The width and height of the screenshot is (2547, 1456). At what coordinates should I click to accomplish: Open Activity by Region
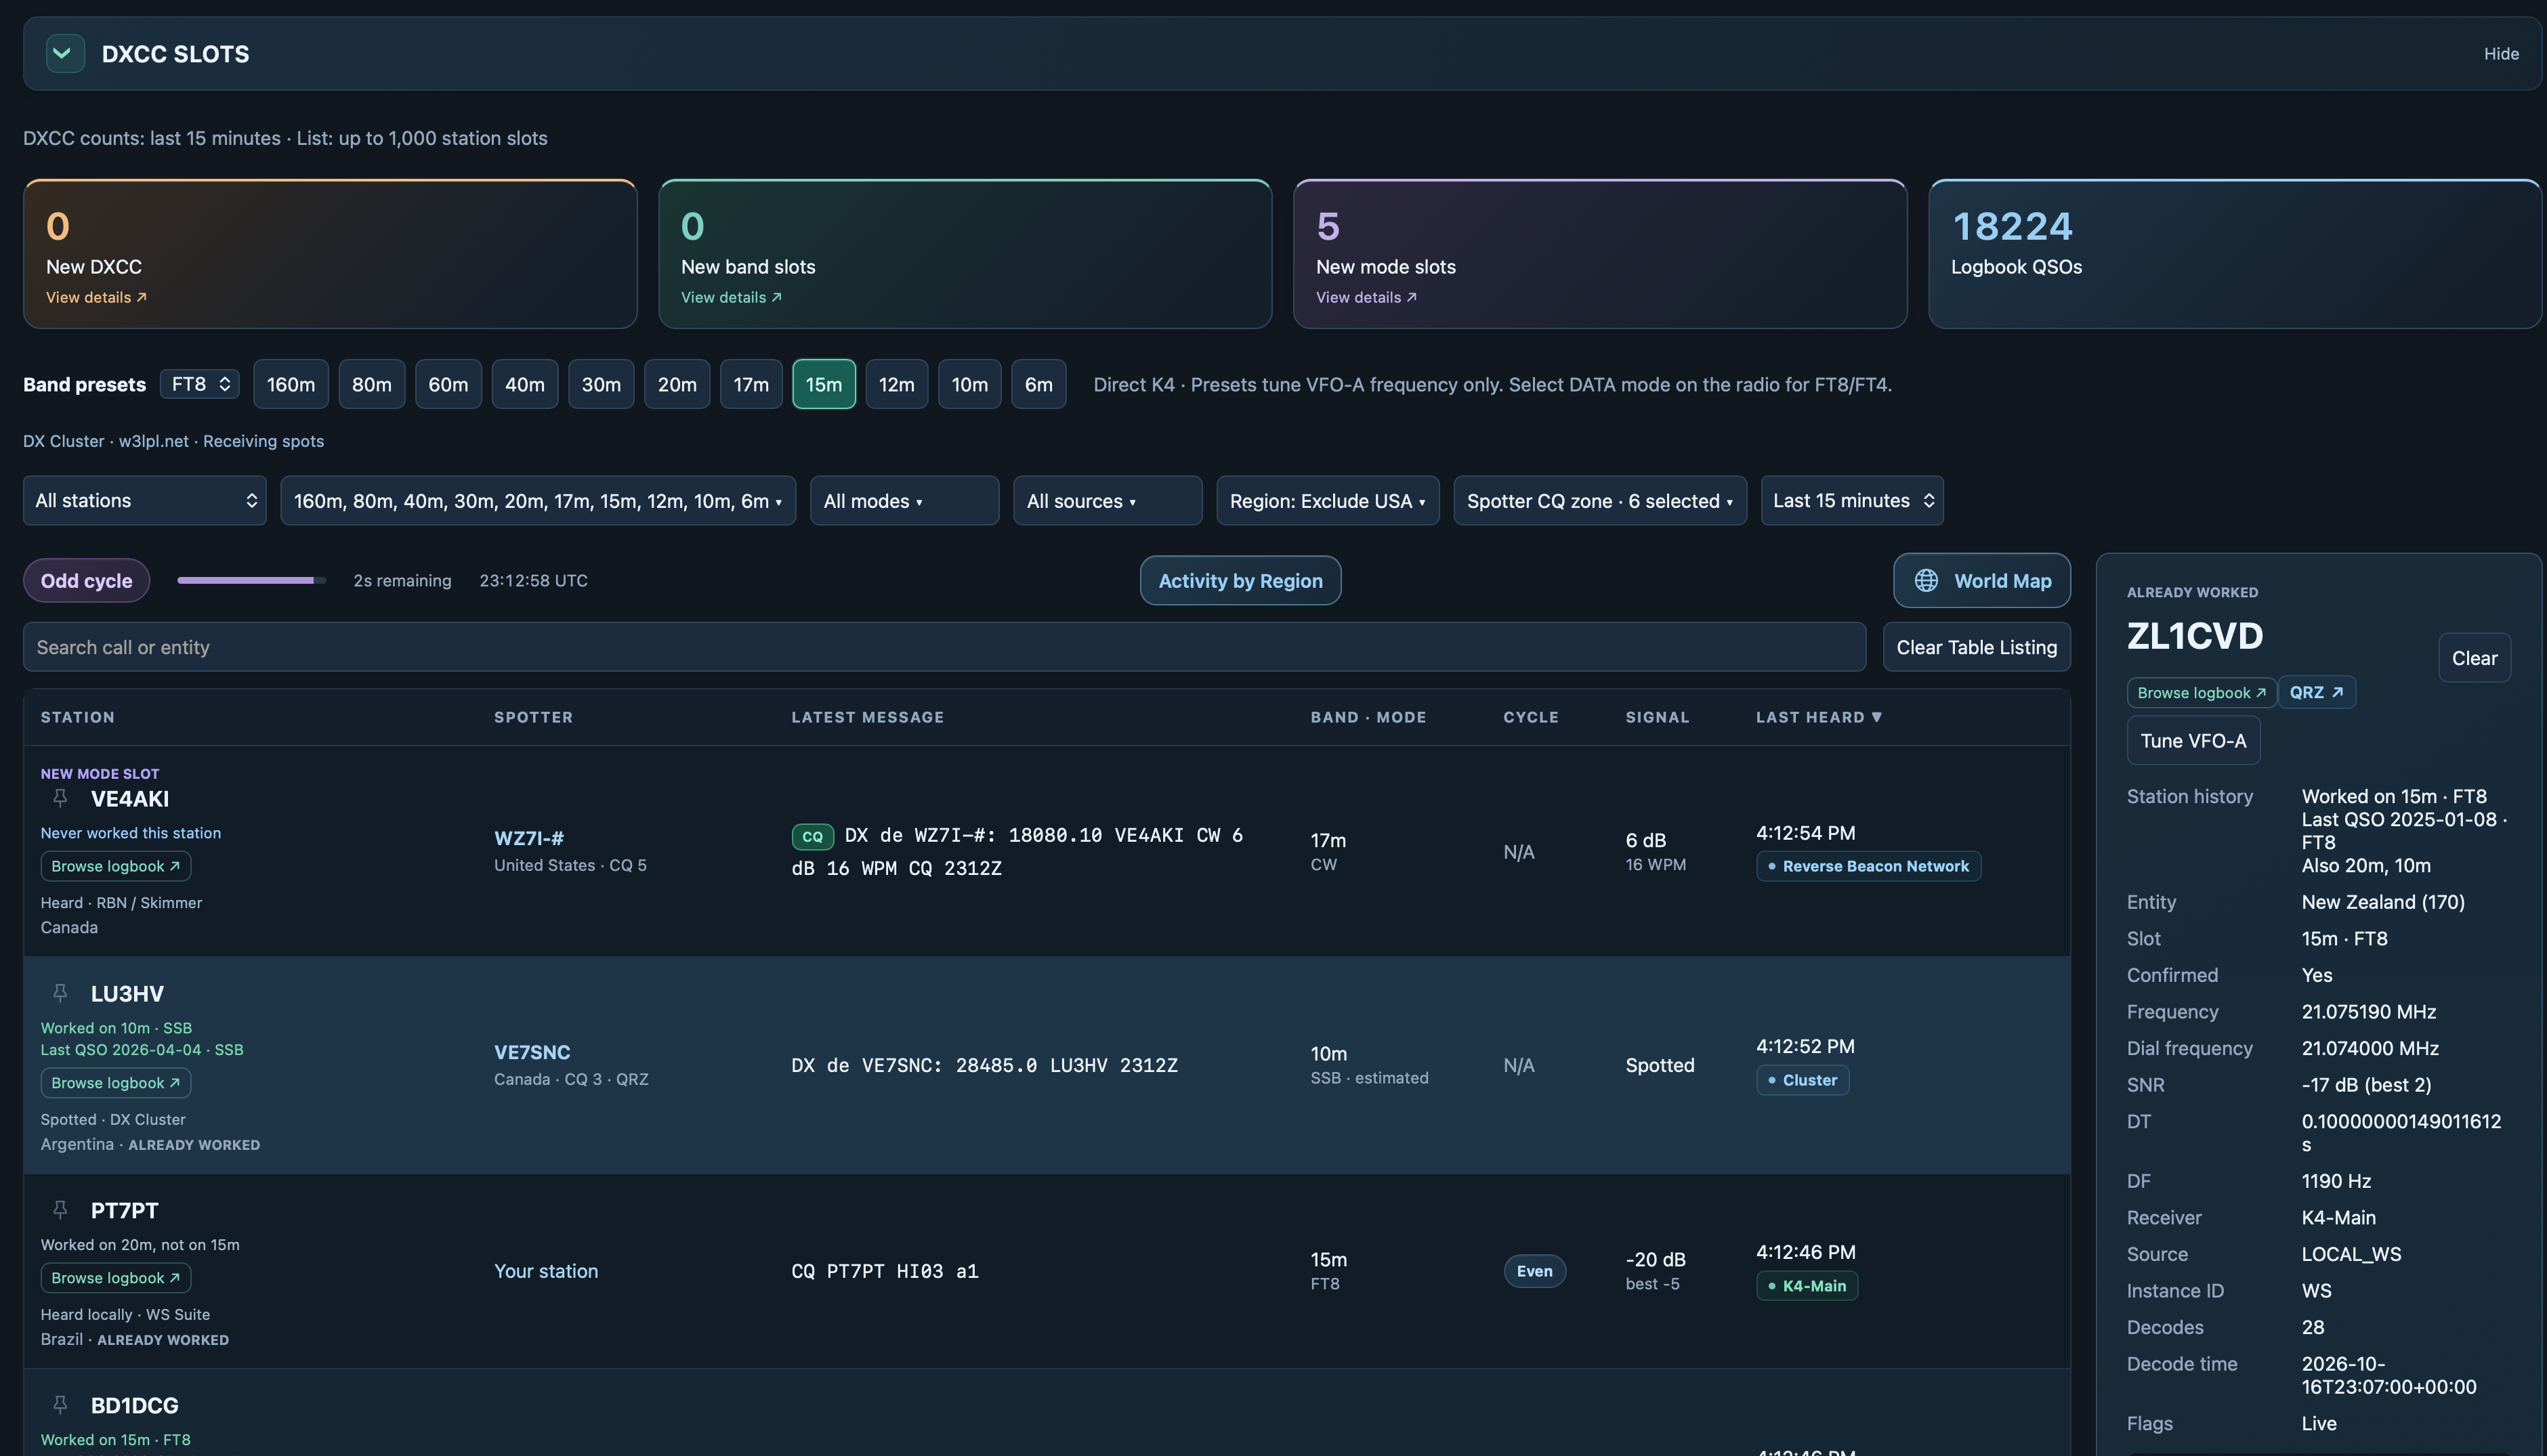point(1240,581)
